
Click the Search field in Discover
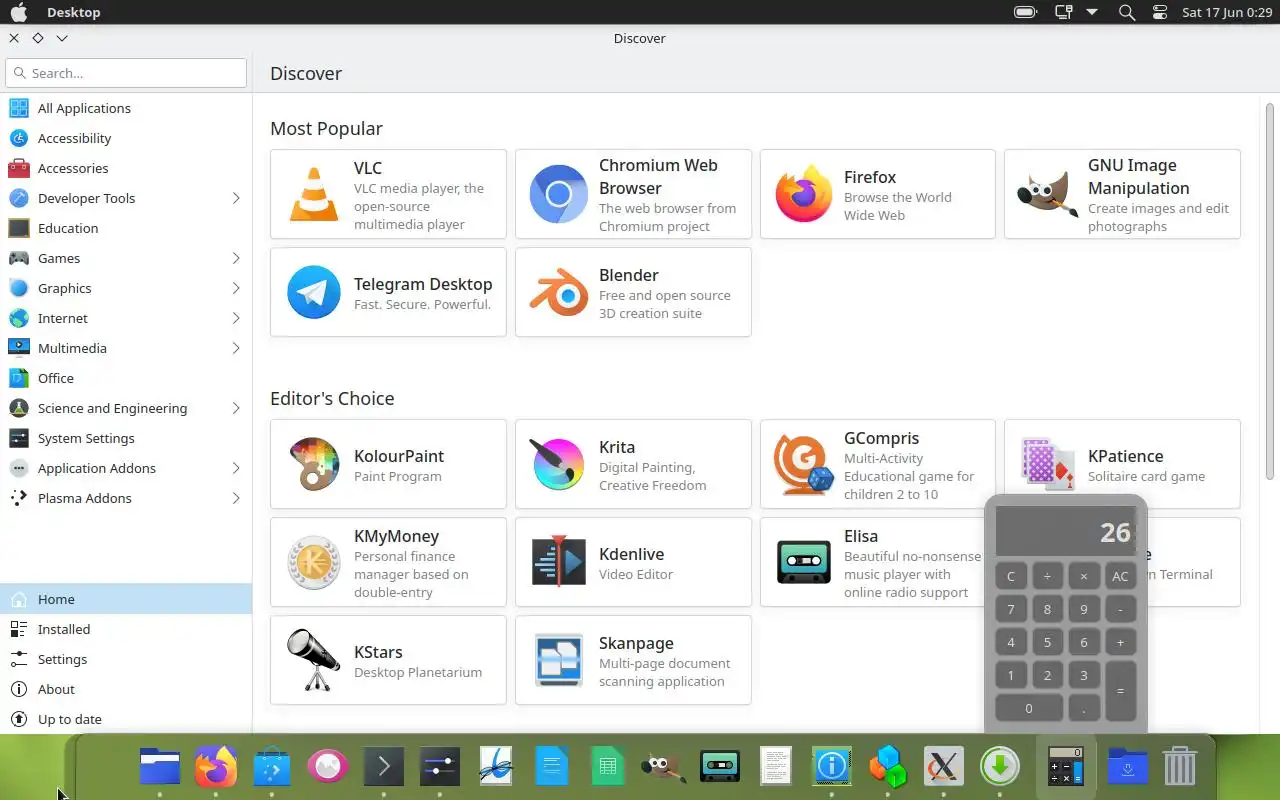[x=126, y=73]
